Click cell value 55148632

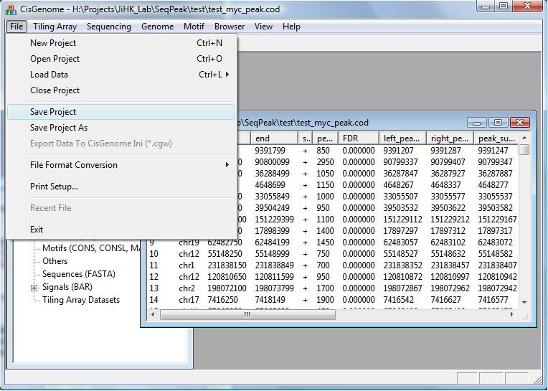[448, 254]
